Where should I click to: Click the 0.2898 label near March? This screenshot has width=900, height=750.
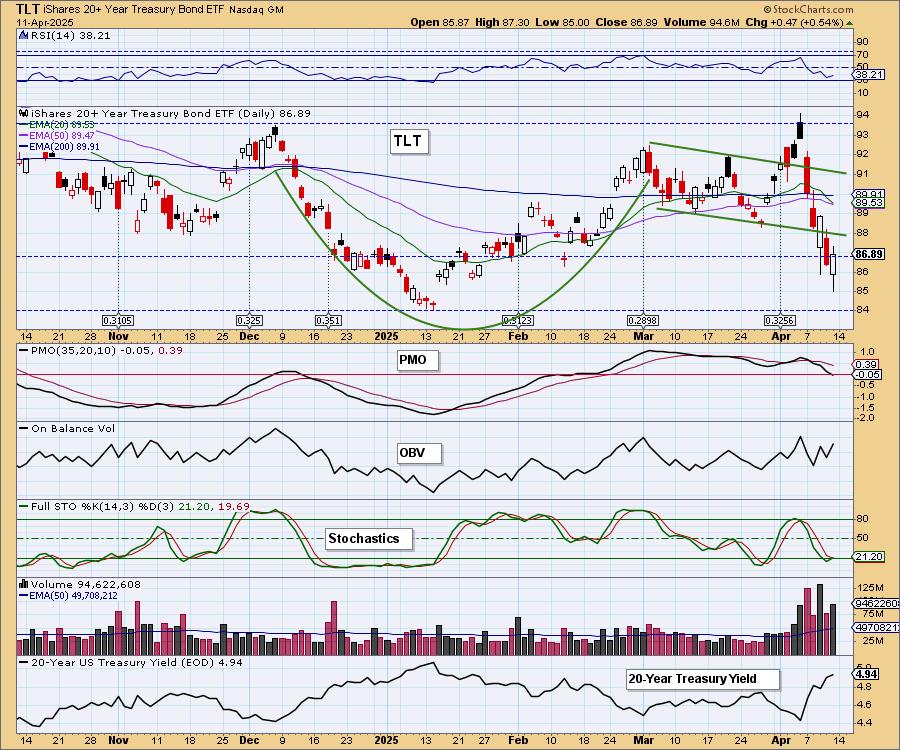(x=642, y=320)
